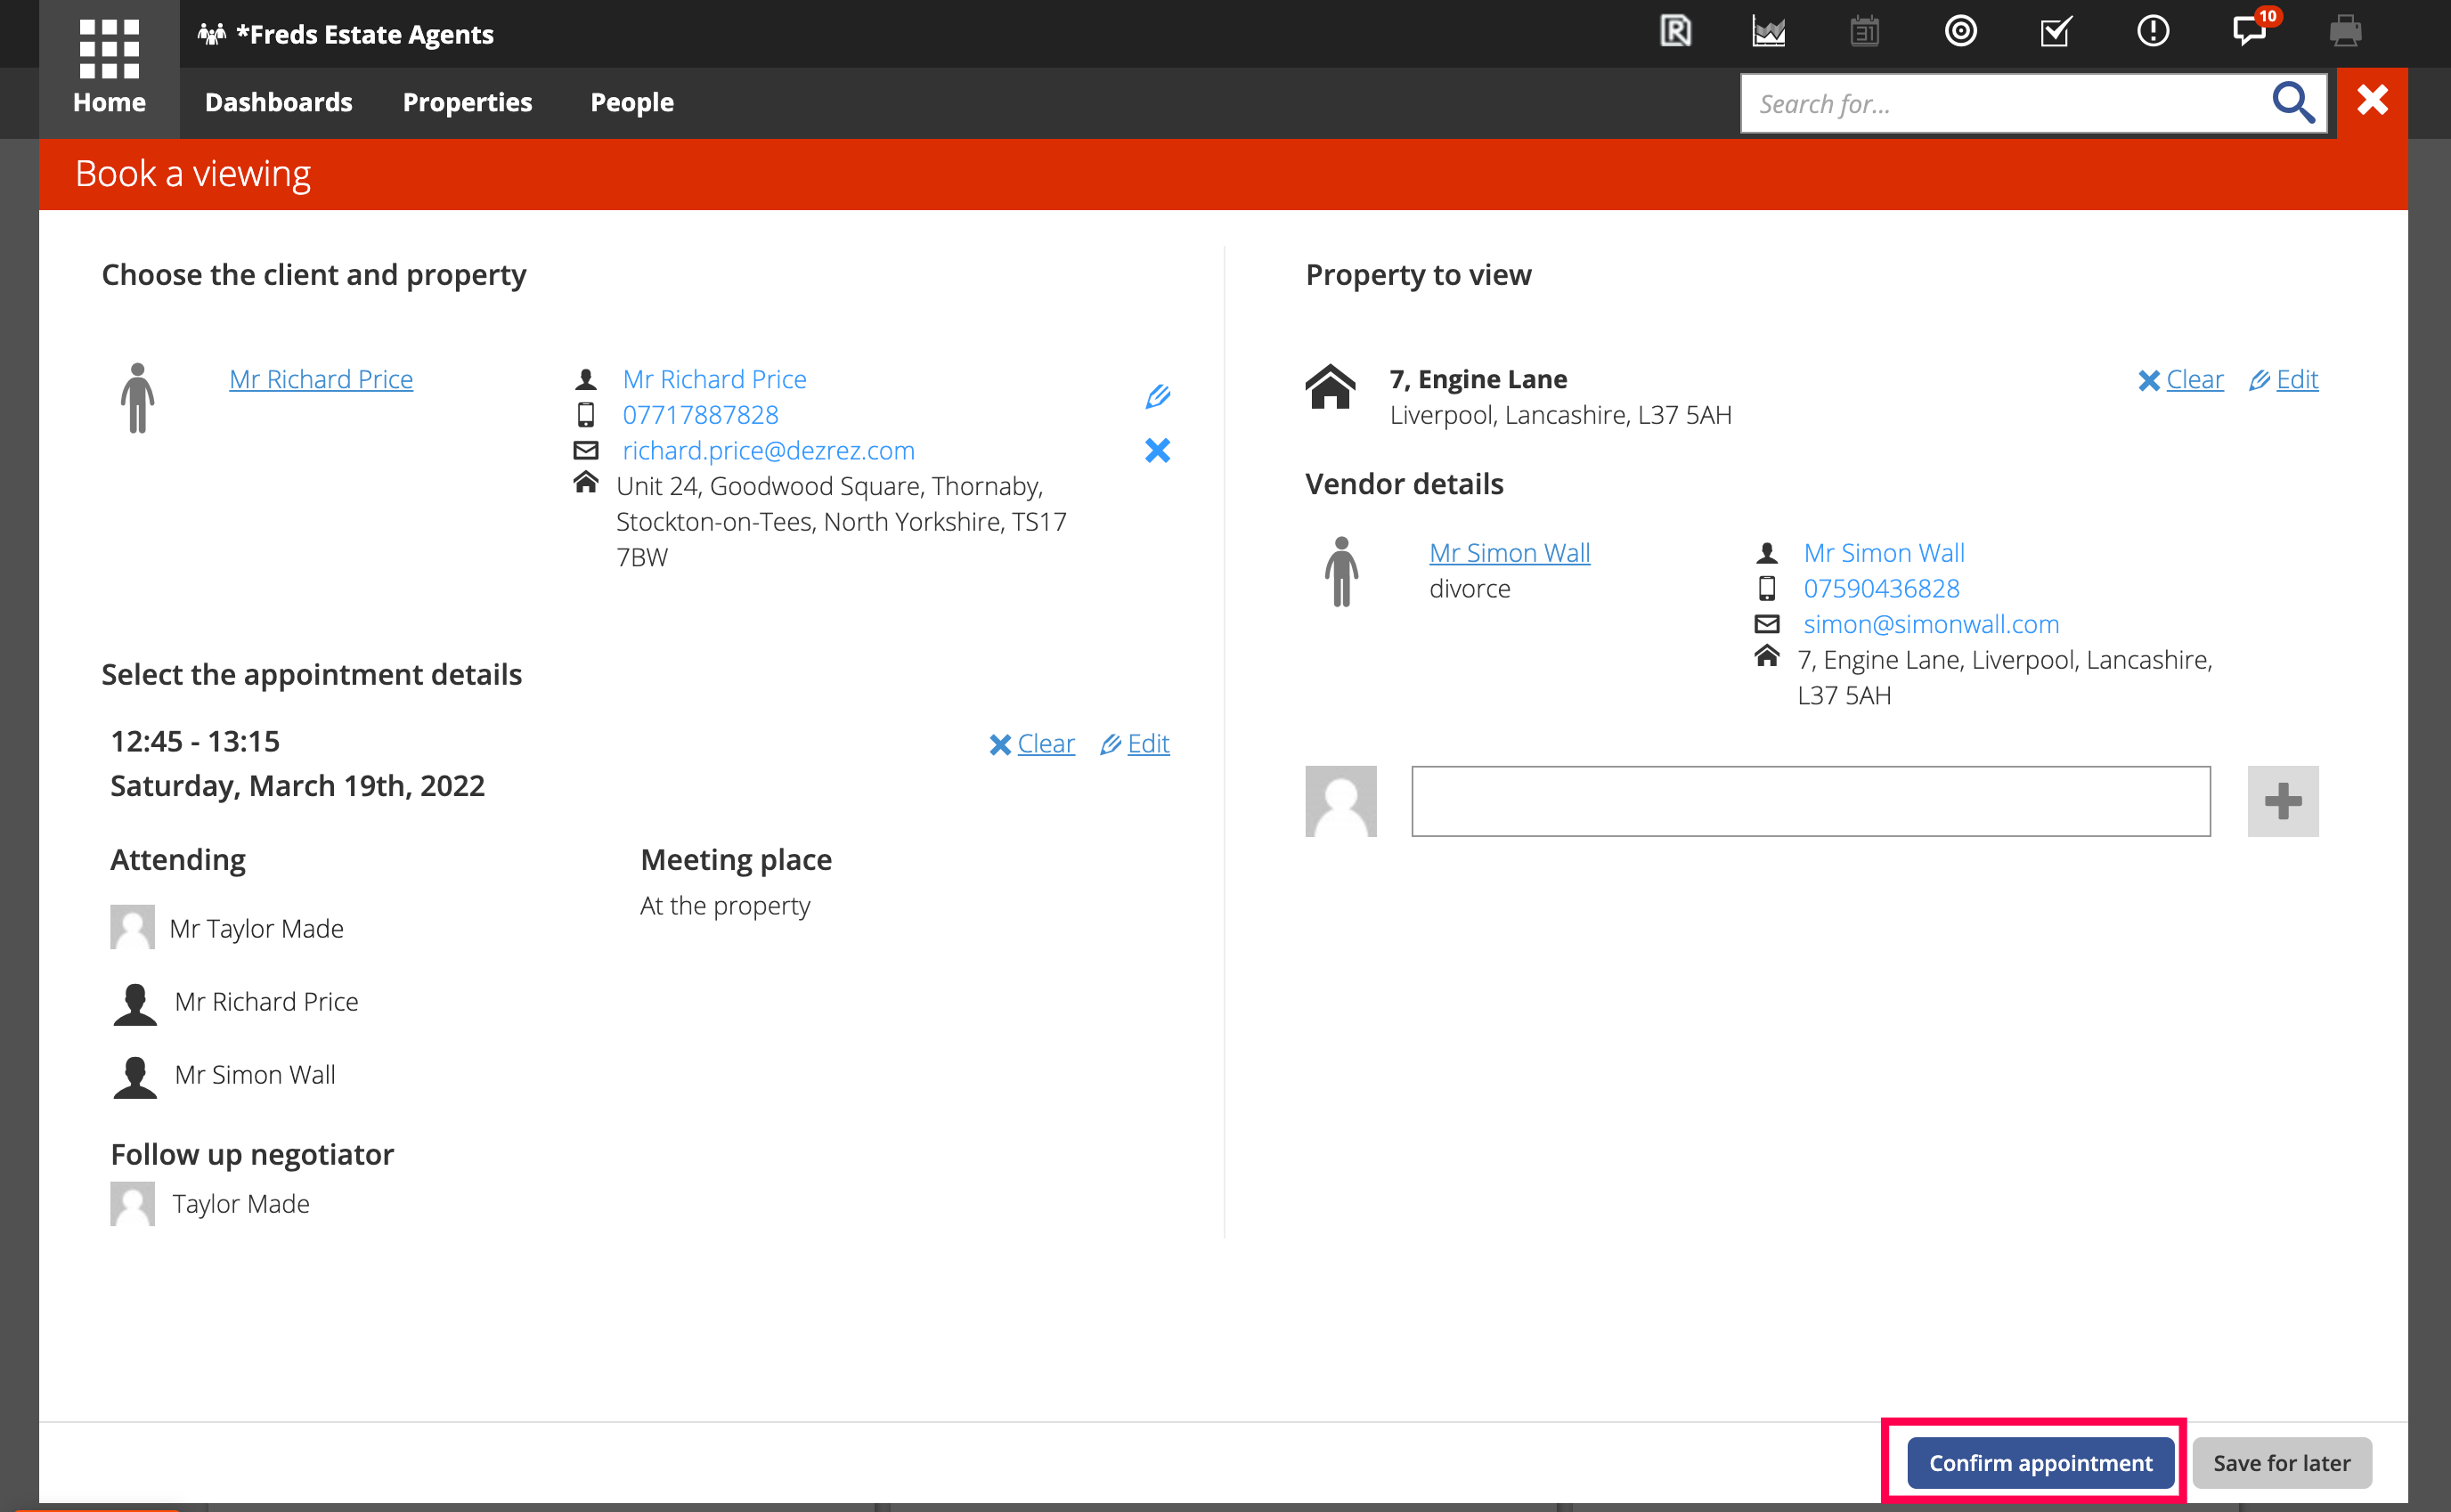This screenshot has height=1512, width=2451.
Task: Click the vendor person silhouette icon
Action: pos(1341,572)
